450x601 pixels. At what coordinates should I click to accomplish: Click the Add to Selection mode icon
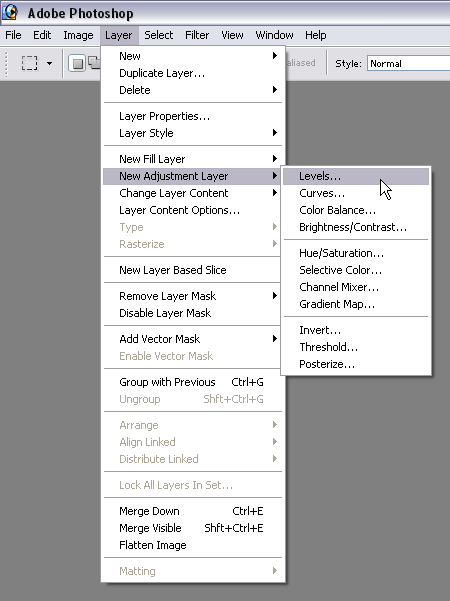tap(94, 63)
